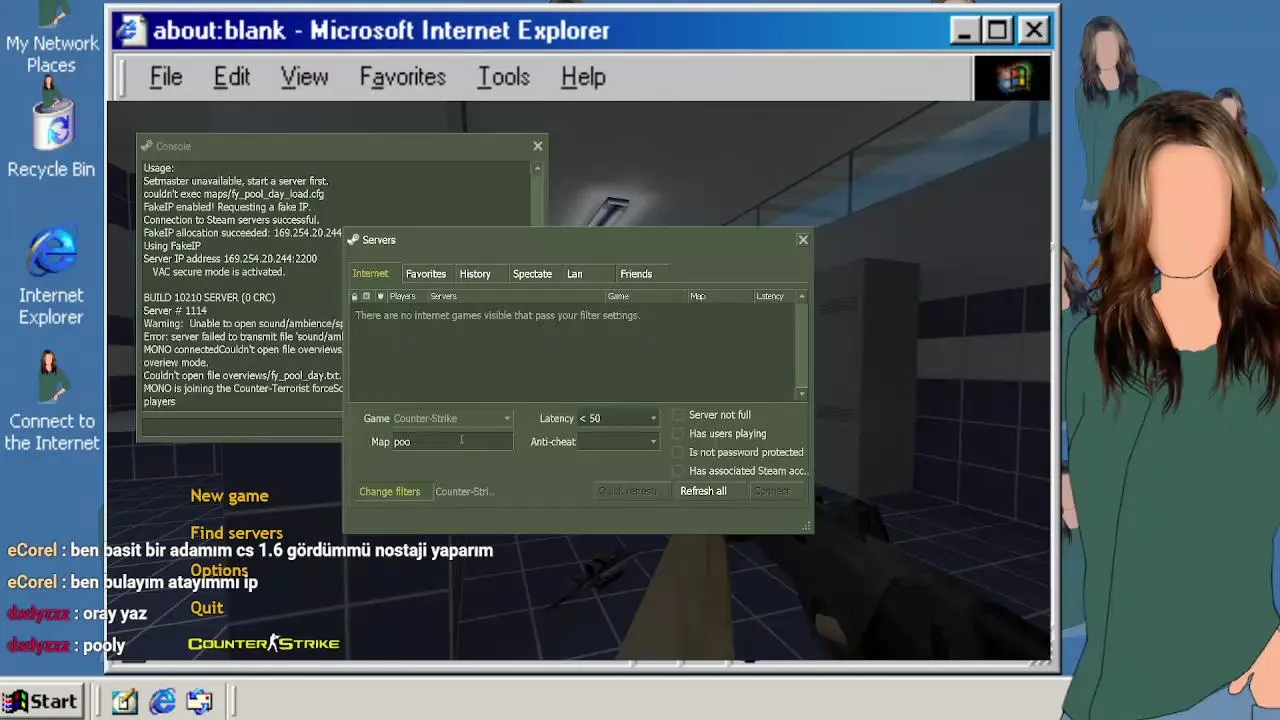Click the Steam icon in Servers title bar

[x=353, y=240]
